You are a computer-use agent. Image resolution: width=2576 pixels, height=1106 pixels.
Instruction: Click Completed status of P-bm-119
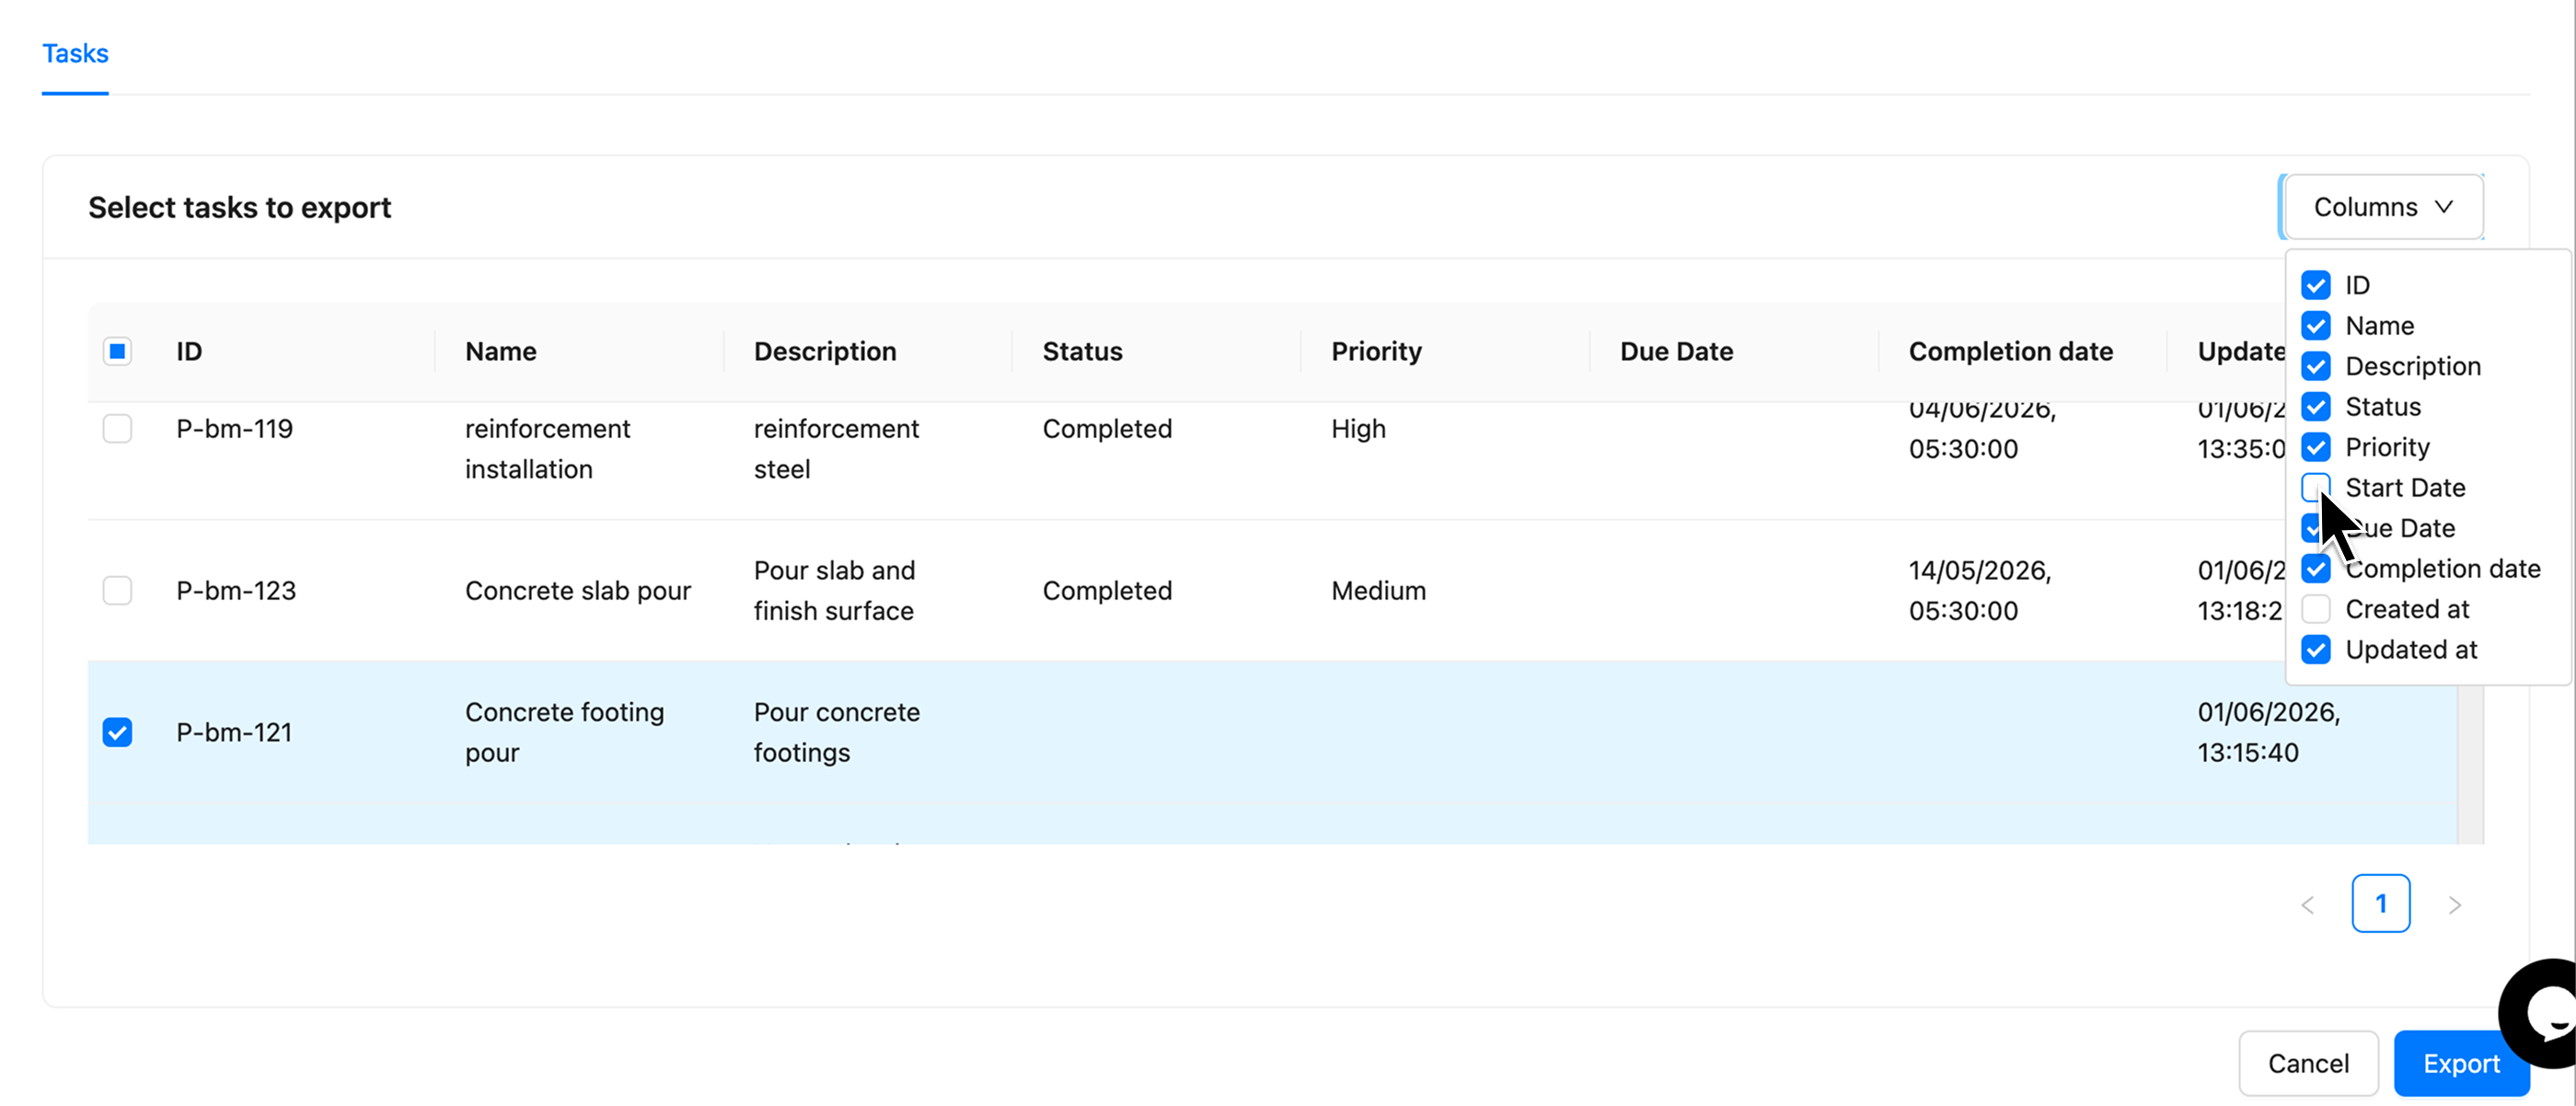1107,429
